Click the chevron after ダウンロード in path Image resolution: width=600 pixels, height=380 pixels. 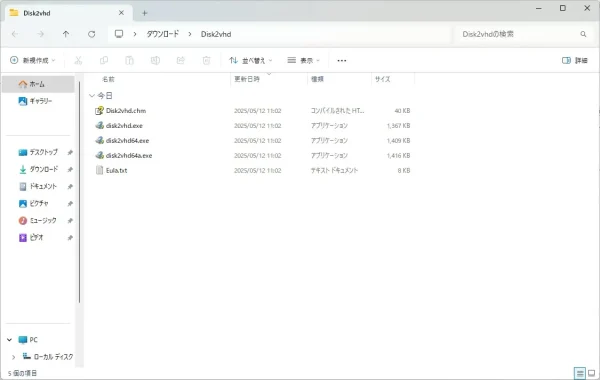pyautogui.click(x=190, y=34)
